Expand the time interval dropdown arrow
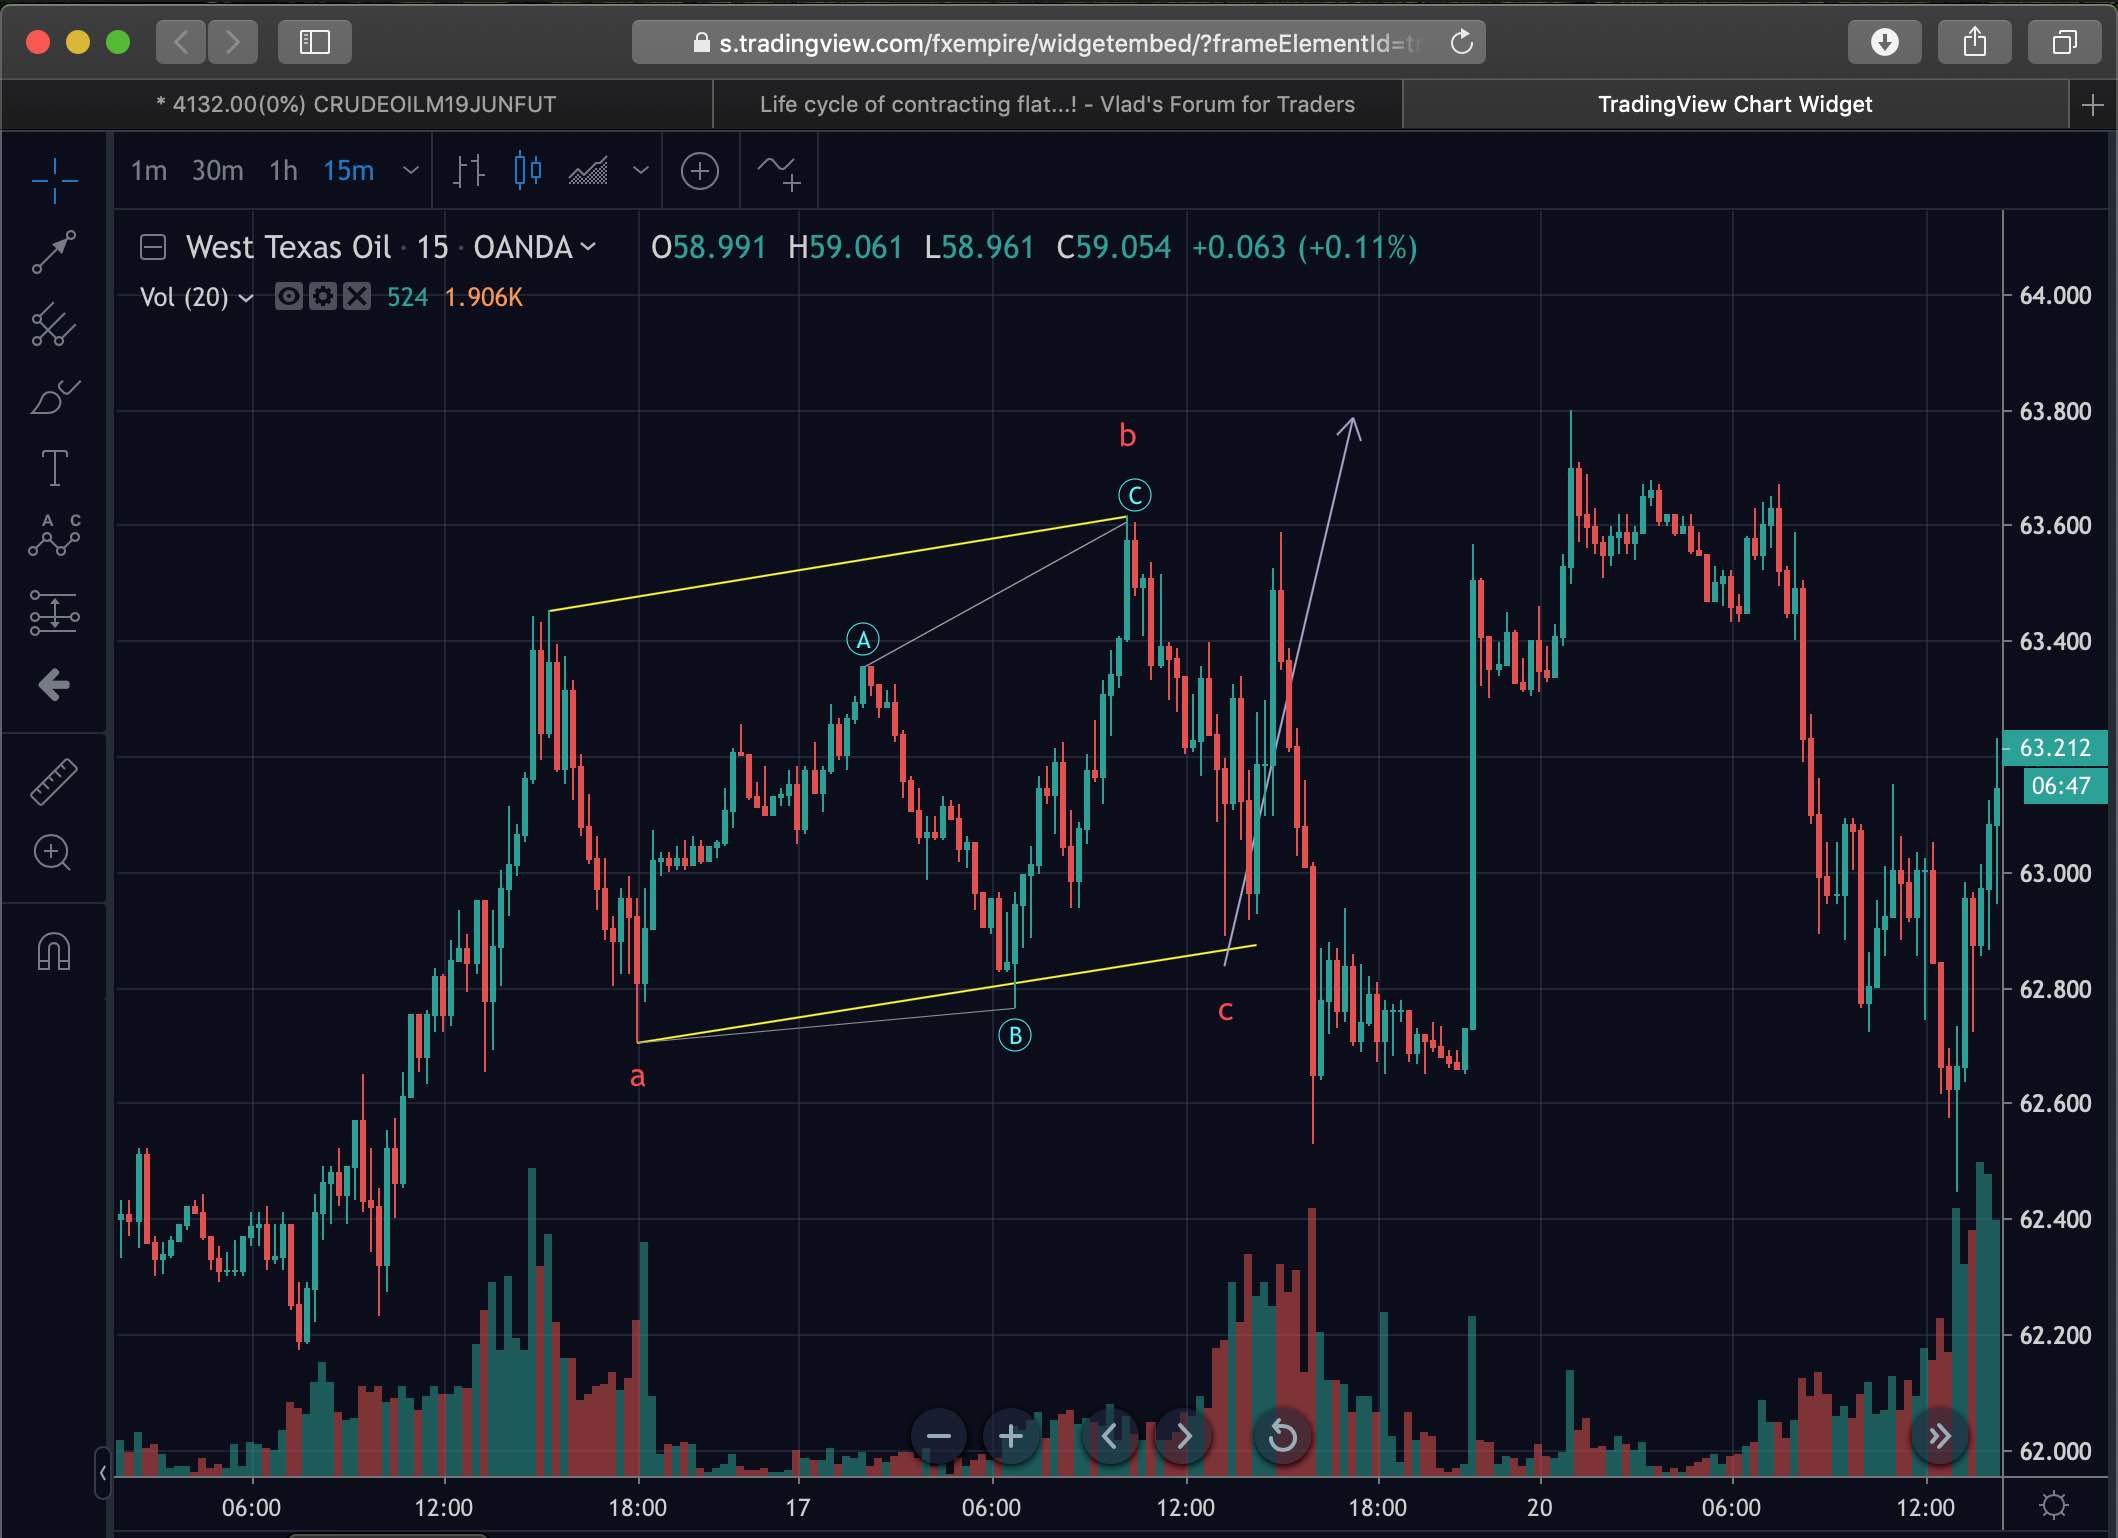Viewport: 2118px width, 1538px height. pos(410,171)
